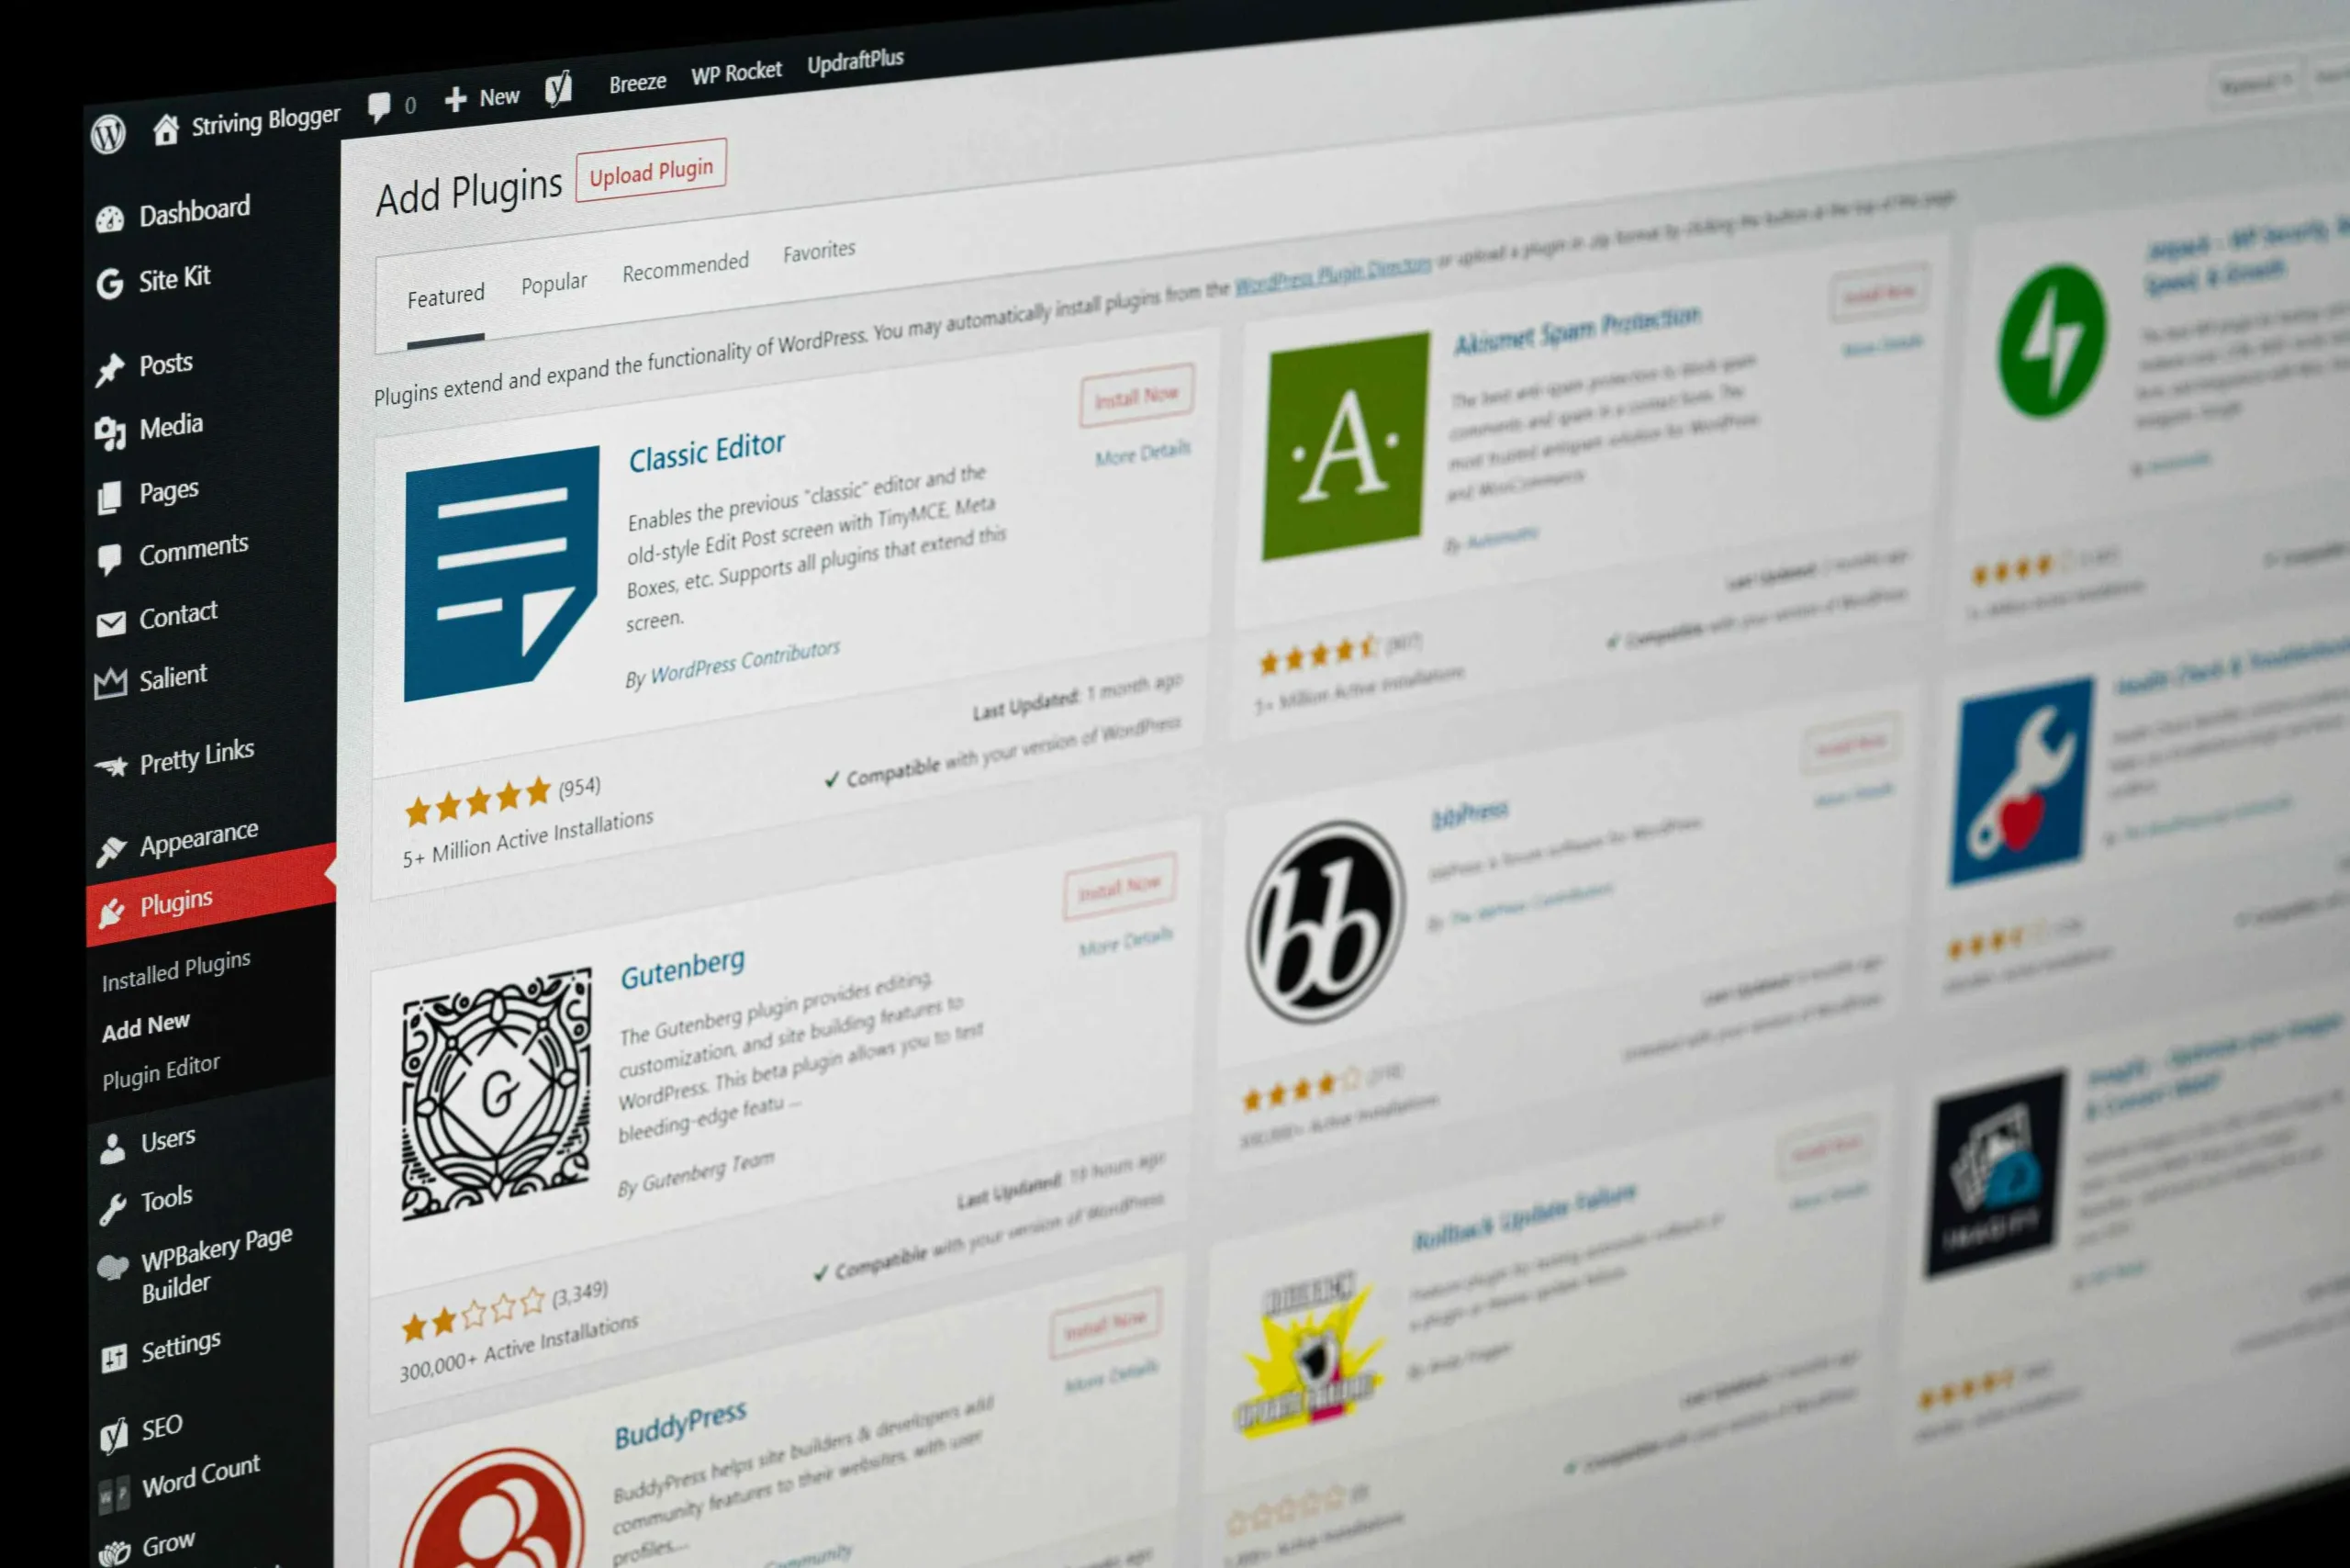The width and height of the screenshot is (2350, 1568).
Task: Toggle the Plugins active menu item
Action: [173, 900]
